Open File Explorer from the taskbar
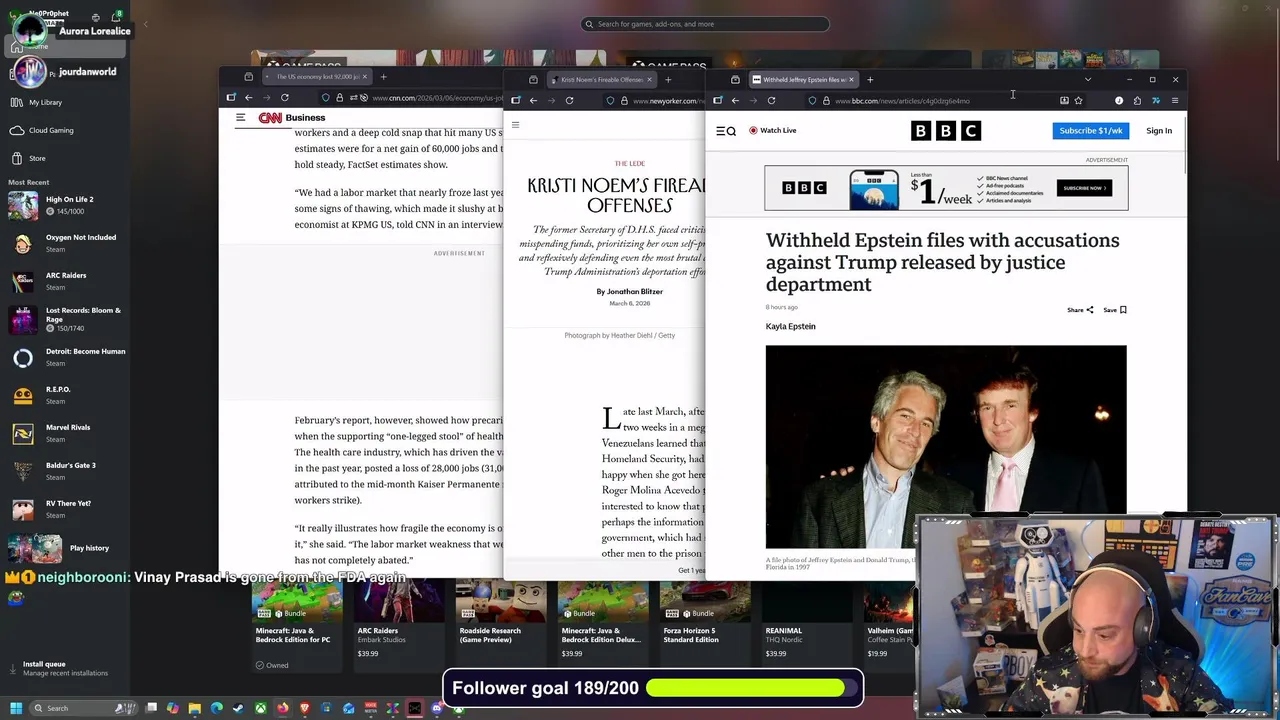Screen dimensions: 1280x720 (194, 708)
